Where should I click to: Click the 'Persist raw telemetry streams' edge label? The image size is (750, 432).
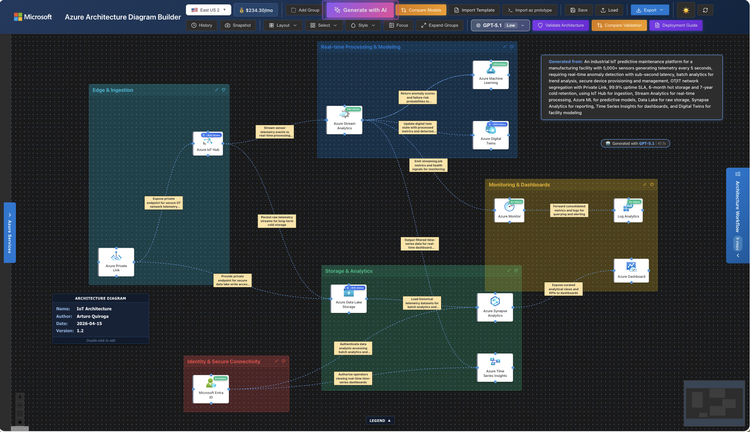click(277, 221)
